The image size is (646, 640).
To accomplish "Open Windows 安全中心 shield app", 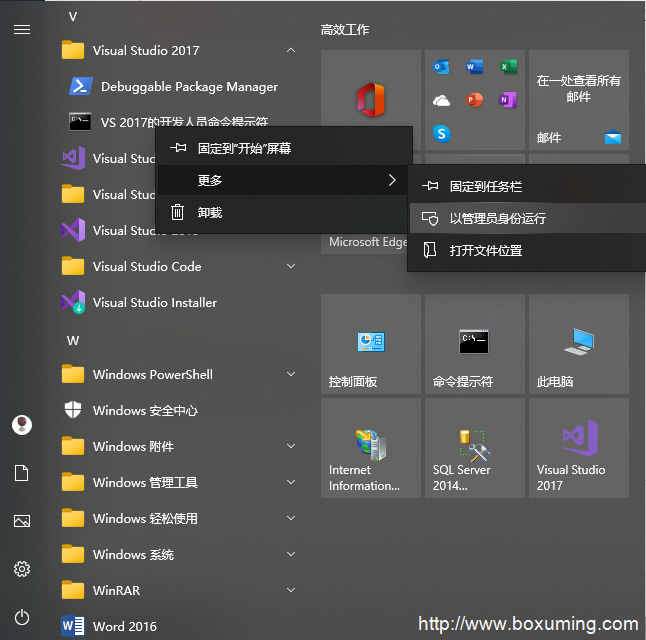I will [177, 410].
